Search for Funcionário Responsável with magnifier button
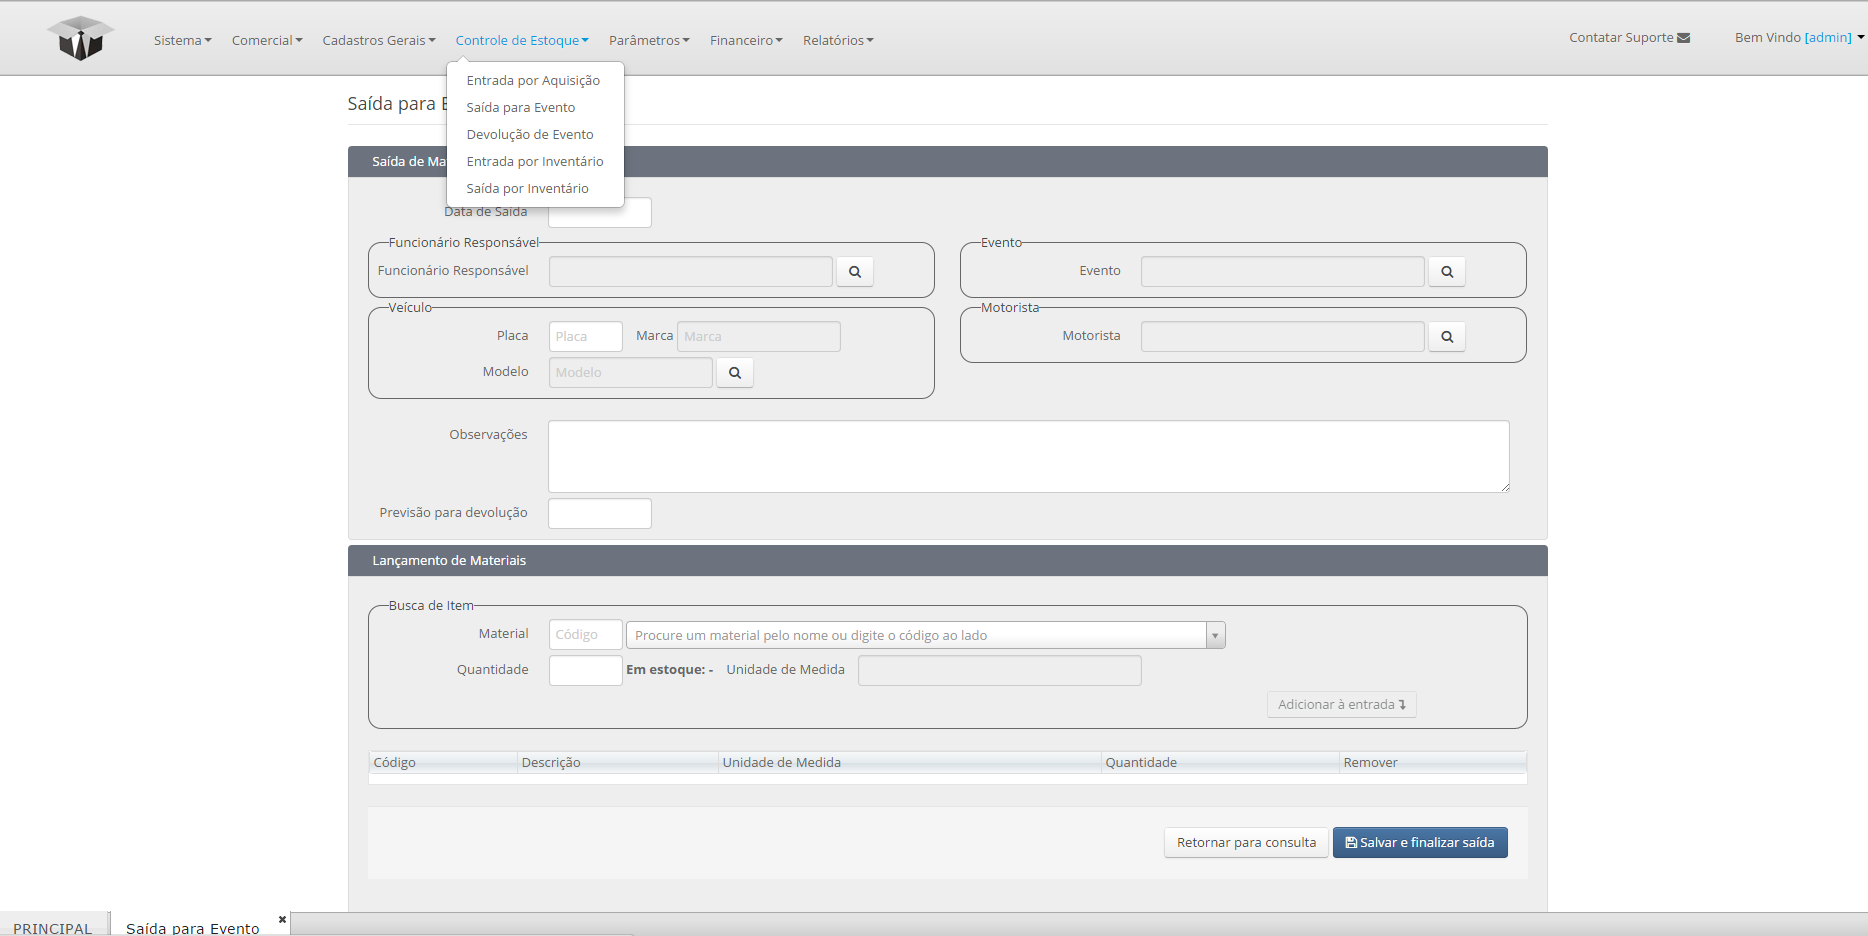1868x936 pixels. 855,272
